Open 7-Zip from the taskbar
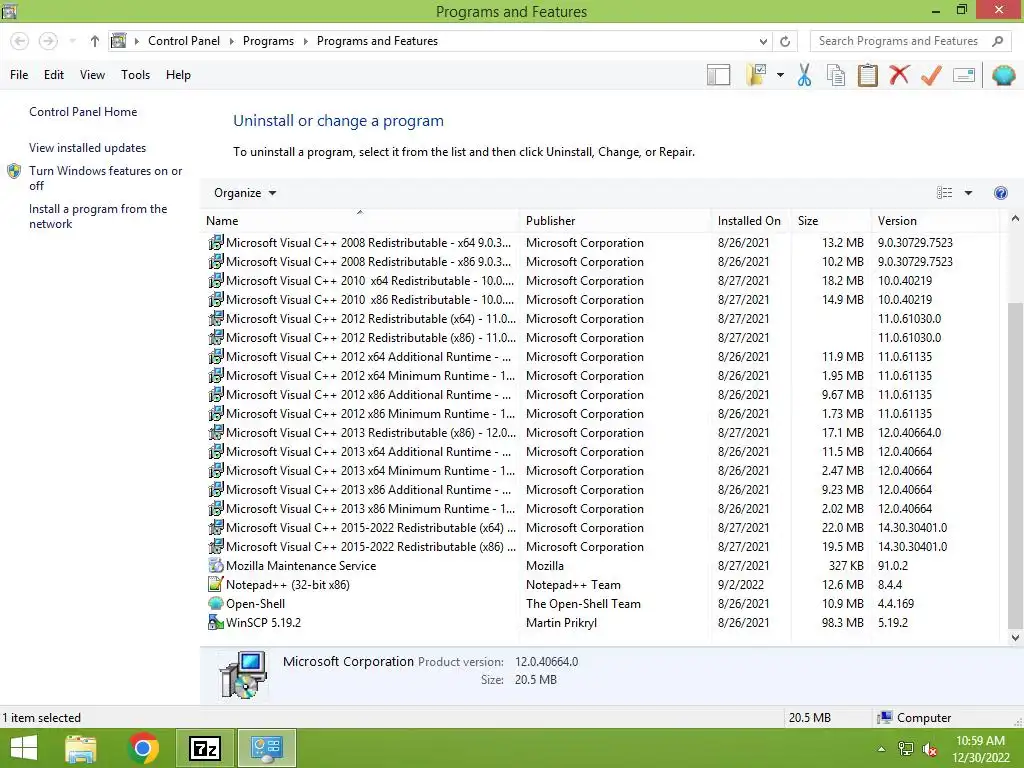This screenshot has width=1024, height=768. pyautogui.click(x=204, y=748)
